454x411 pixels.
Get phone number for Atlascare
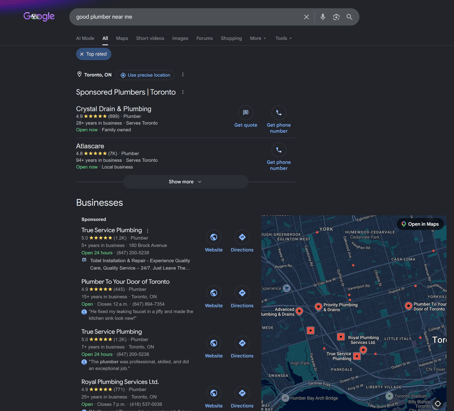coord(279,157)
